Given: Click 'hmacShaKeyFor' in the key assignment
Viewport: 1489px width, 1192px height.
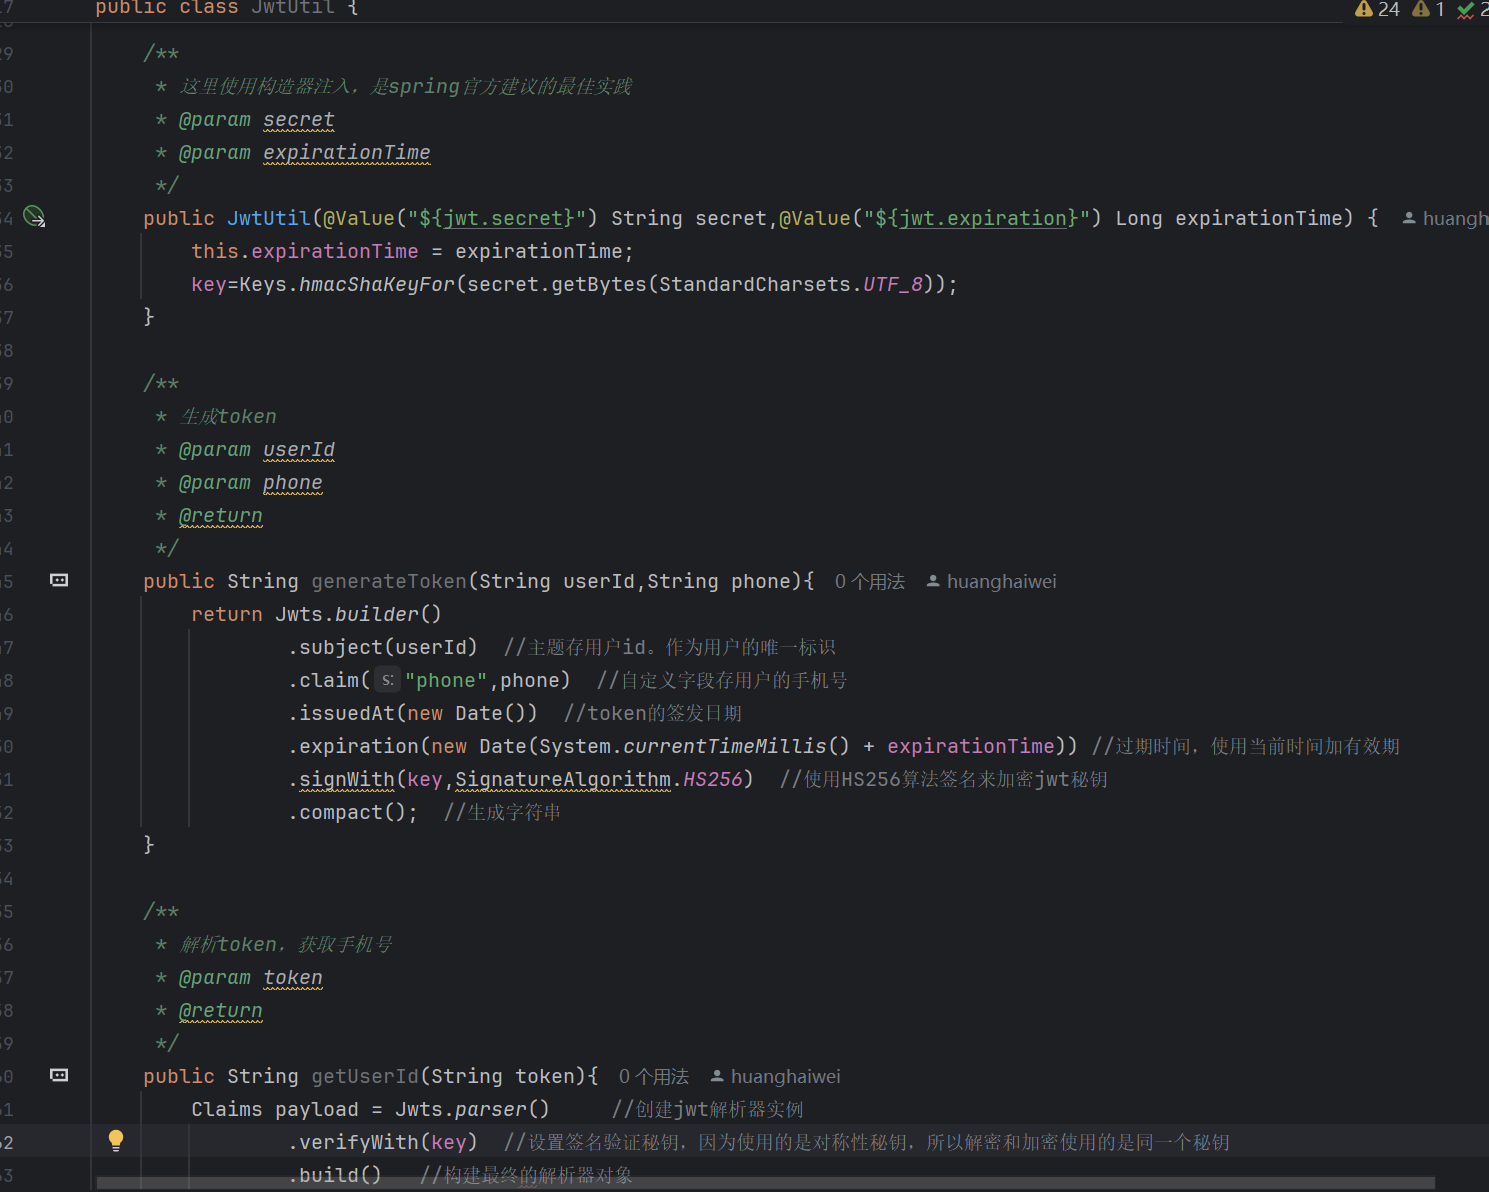Looking at the screenshot, I should [377, 284].
